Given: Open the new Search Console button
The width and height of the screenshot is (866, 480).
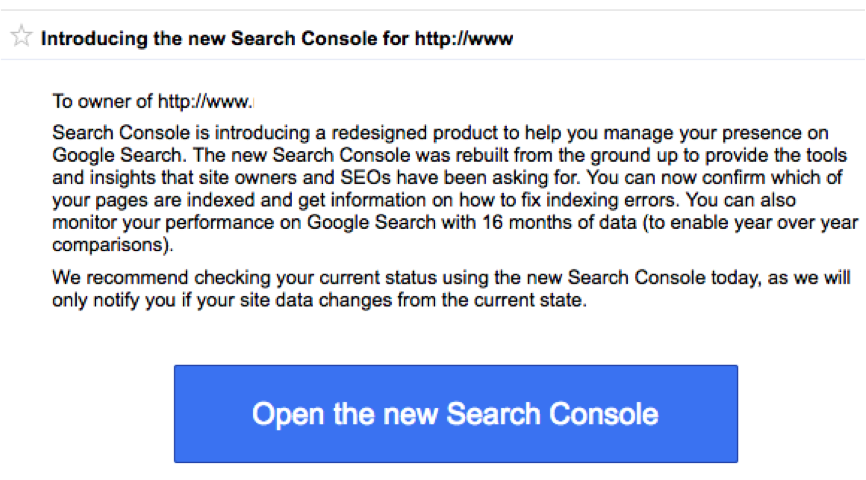Looking at the screenshot, I should (x=456, y=414).
